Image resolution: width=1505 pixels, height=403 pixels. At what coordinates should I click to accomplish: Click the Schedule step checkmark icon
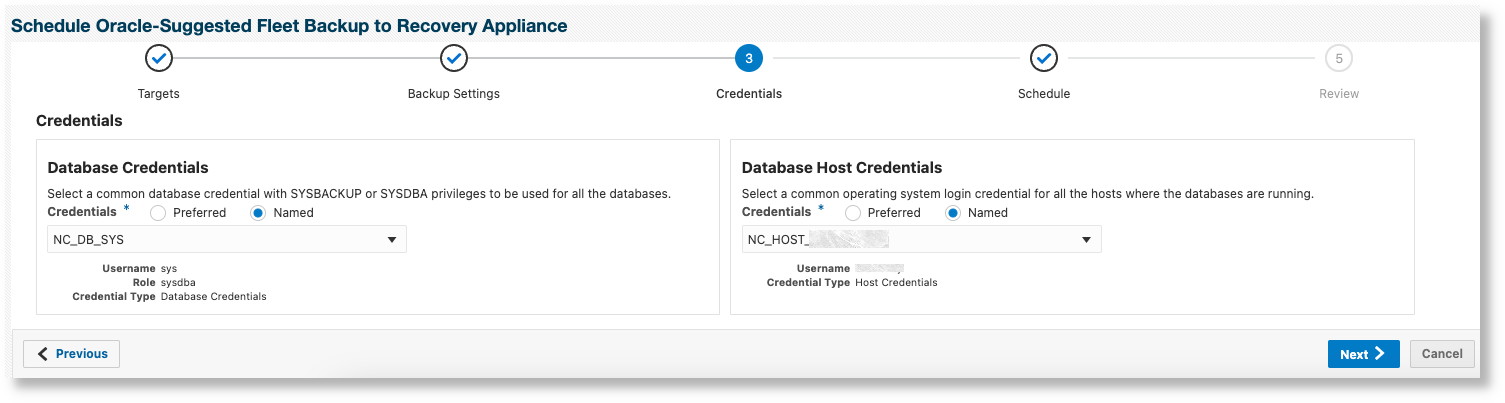point(1044,59)
